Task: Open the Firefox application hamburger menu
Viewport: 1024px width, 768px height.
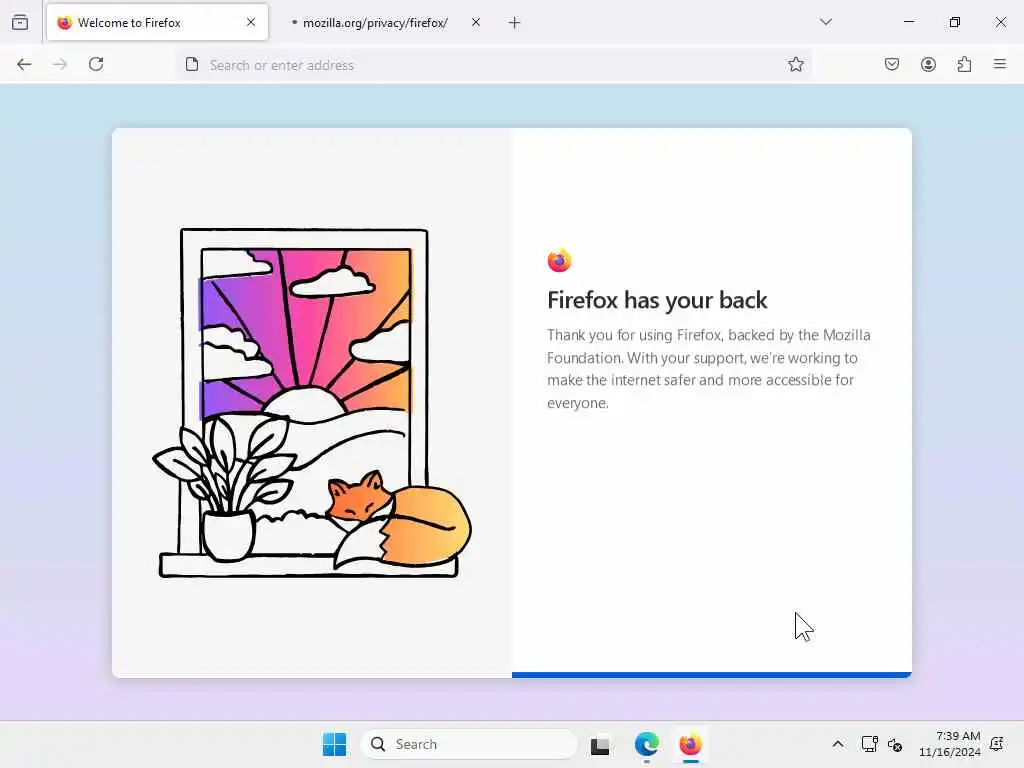Action: click(1000, 64)
